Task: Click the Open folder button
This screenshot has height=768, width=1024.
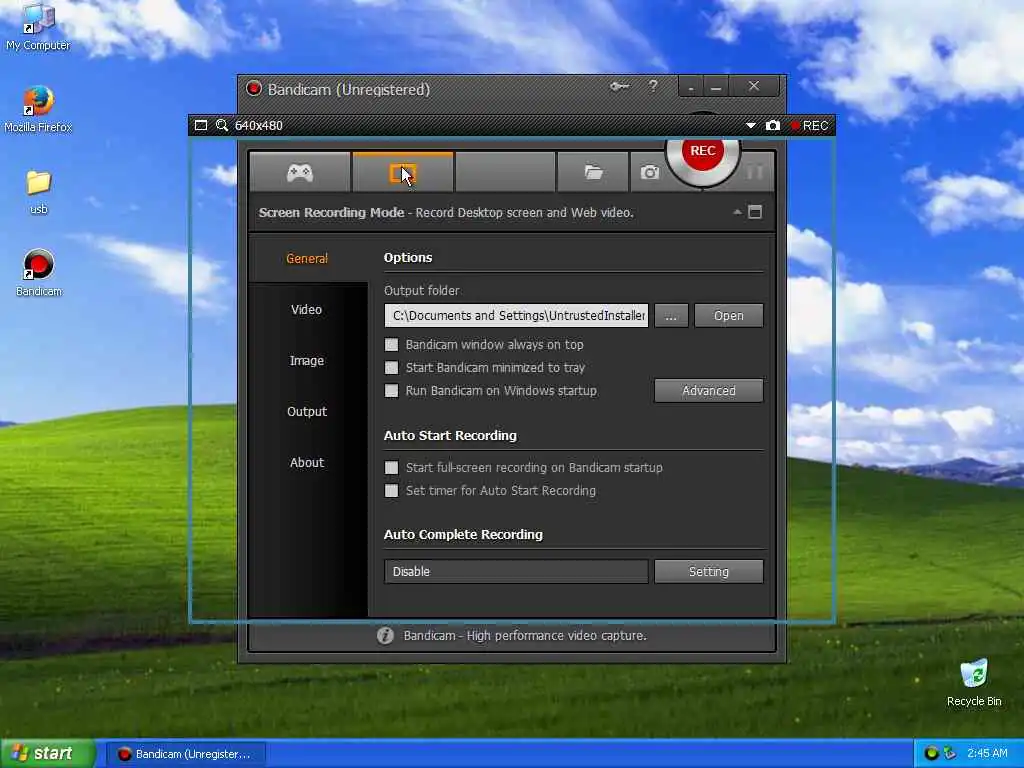Action: [729, 315]
